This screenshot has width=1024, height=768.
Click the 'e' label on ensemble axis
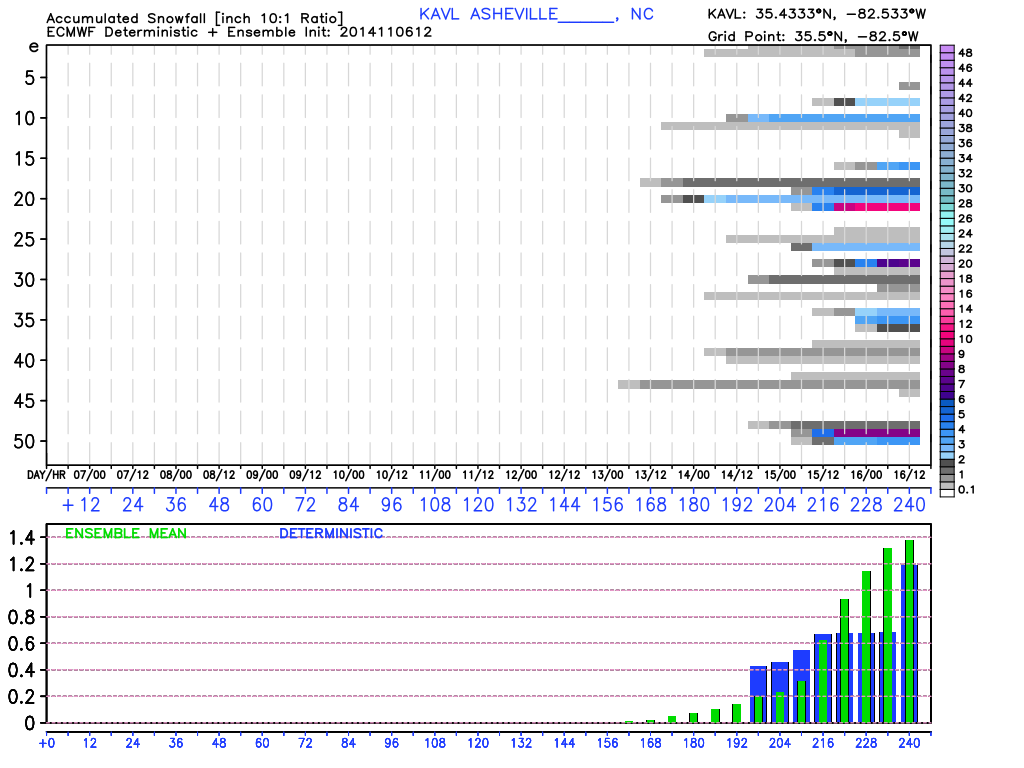click(x=32, y=47)
